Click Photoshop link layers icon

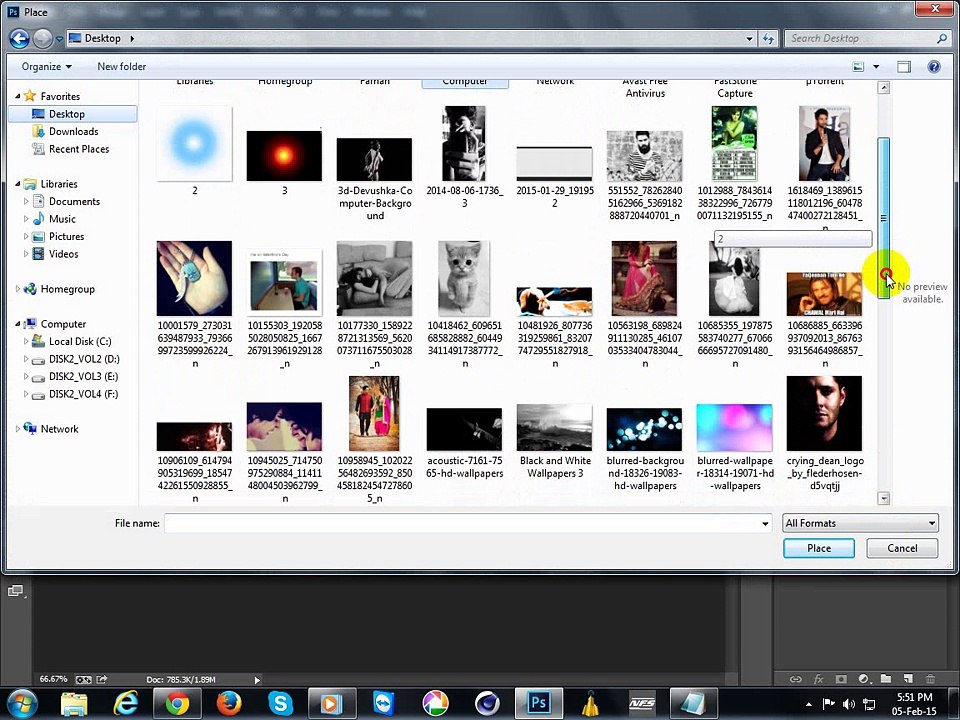point(795,678)
